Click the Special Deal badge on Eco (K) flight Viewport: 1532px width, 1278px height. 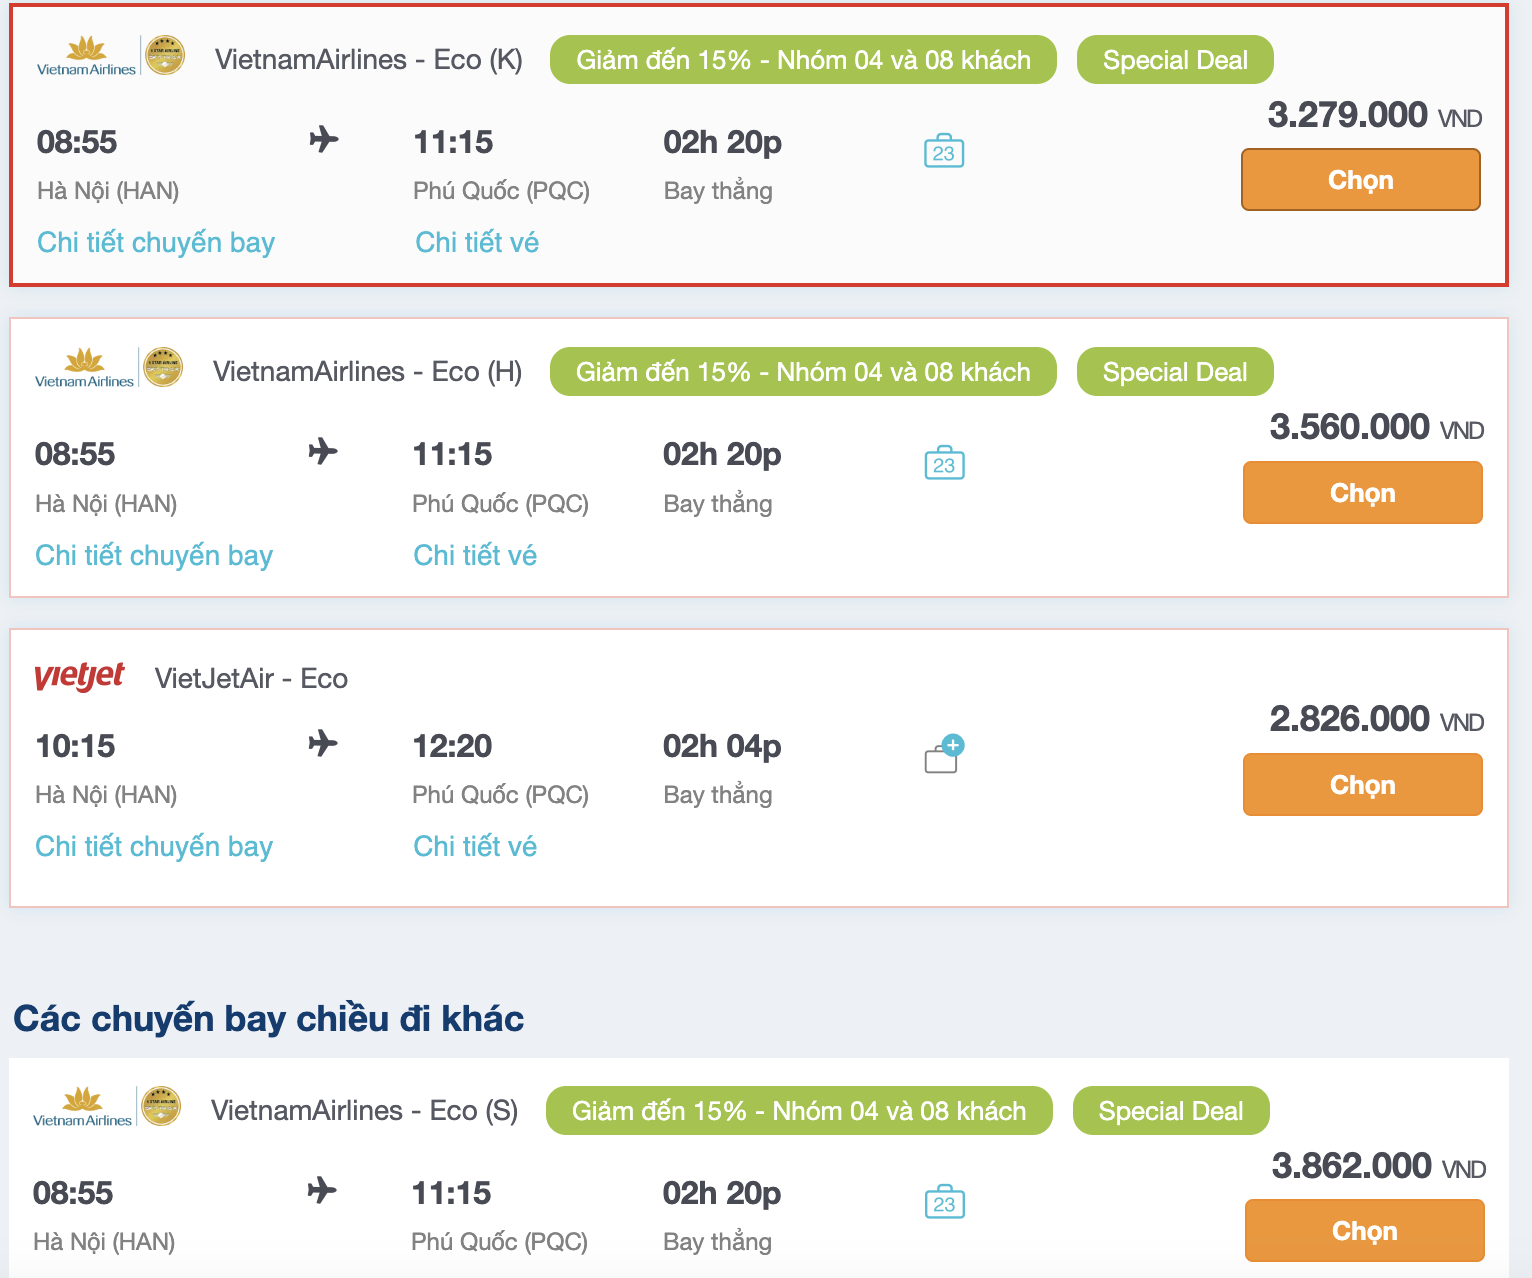pyautogui.click(x=1175, y=60)
